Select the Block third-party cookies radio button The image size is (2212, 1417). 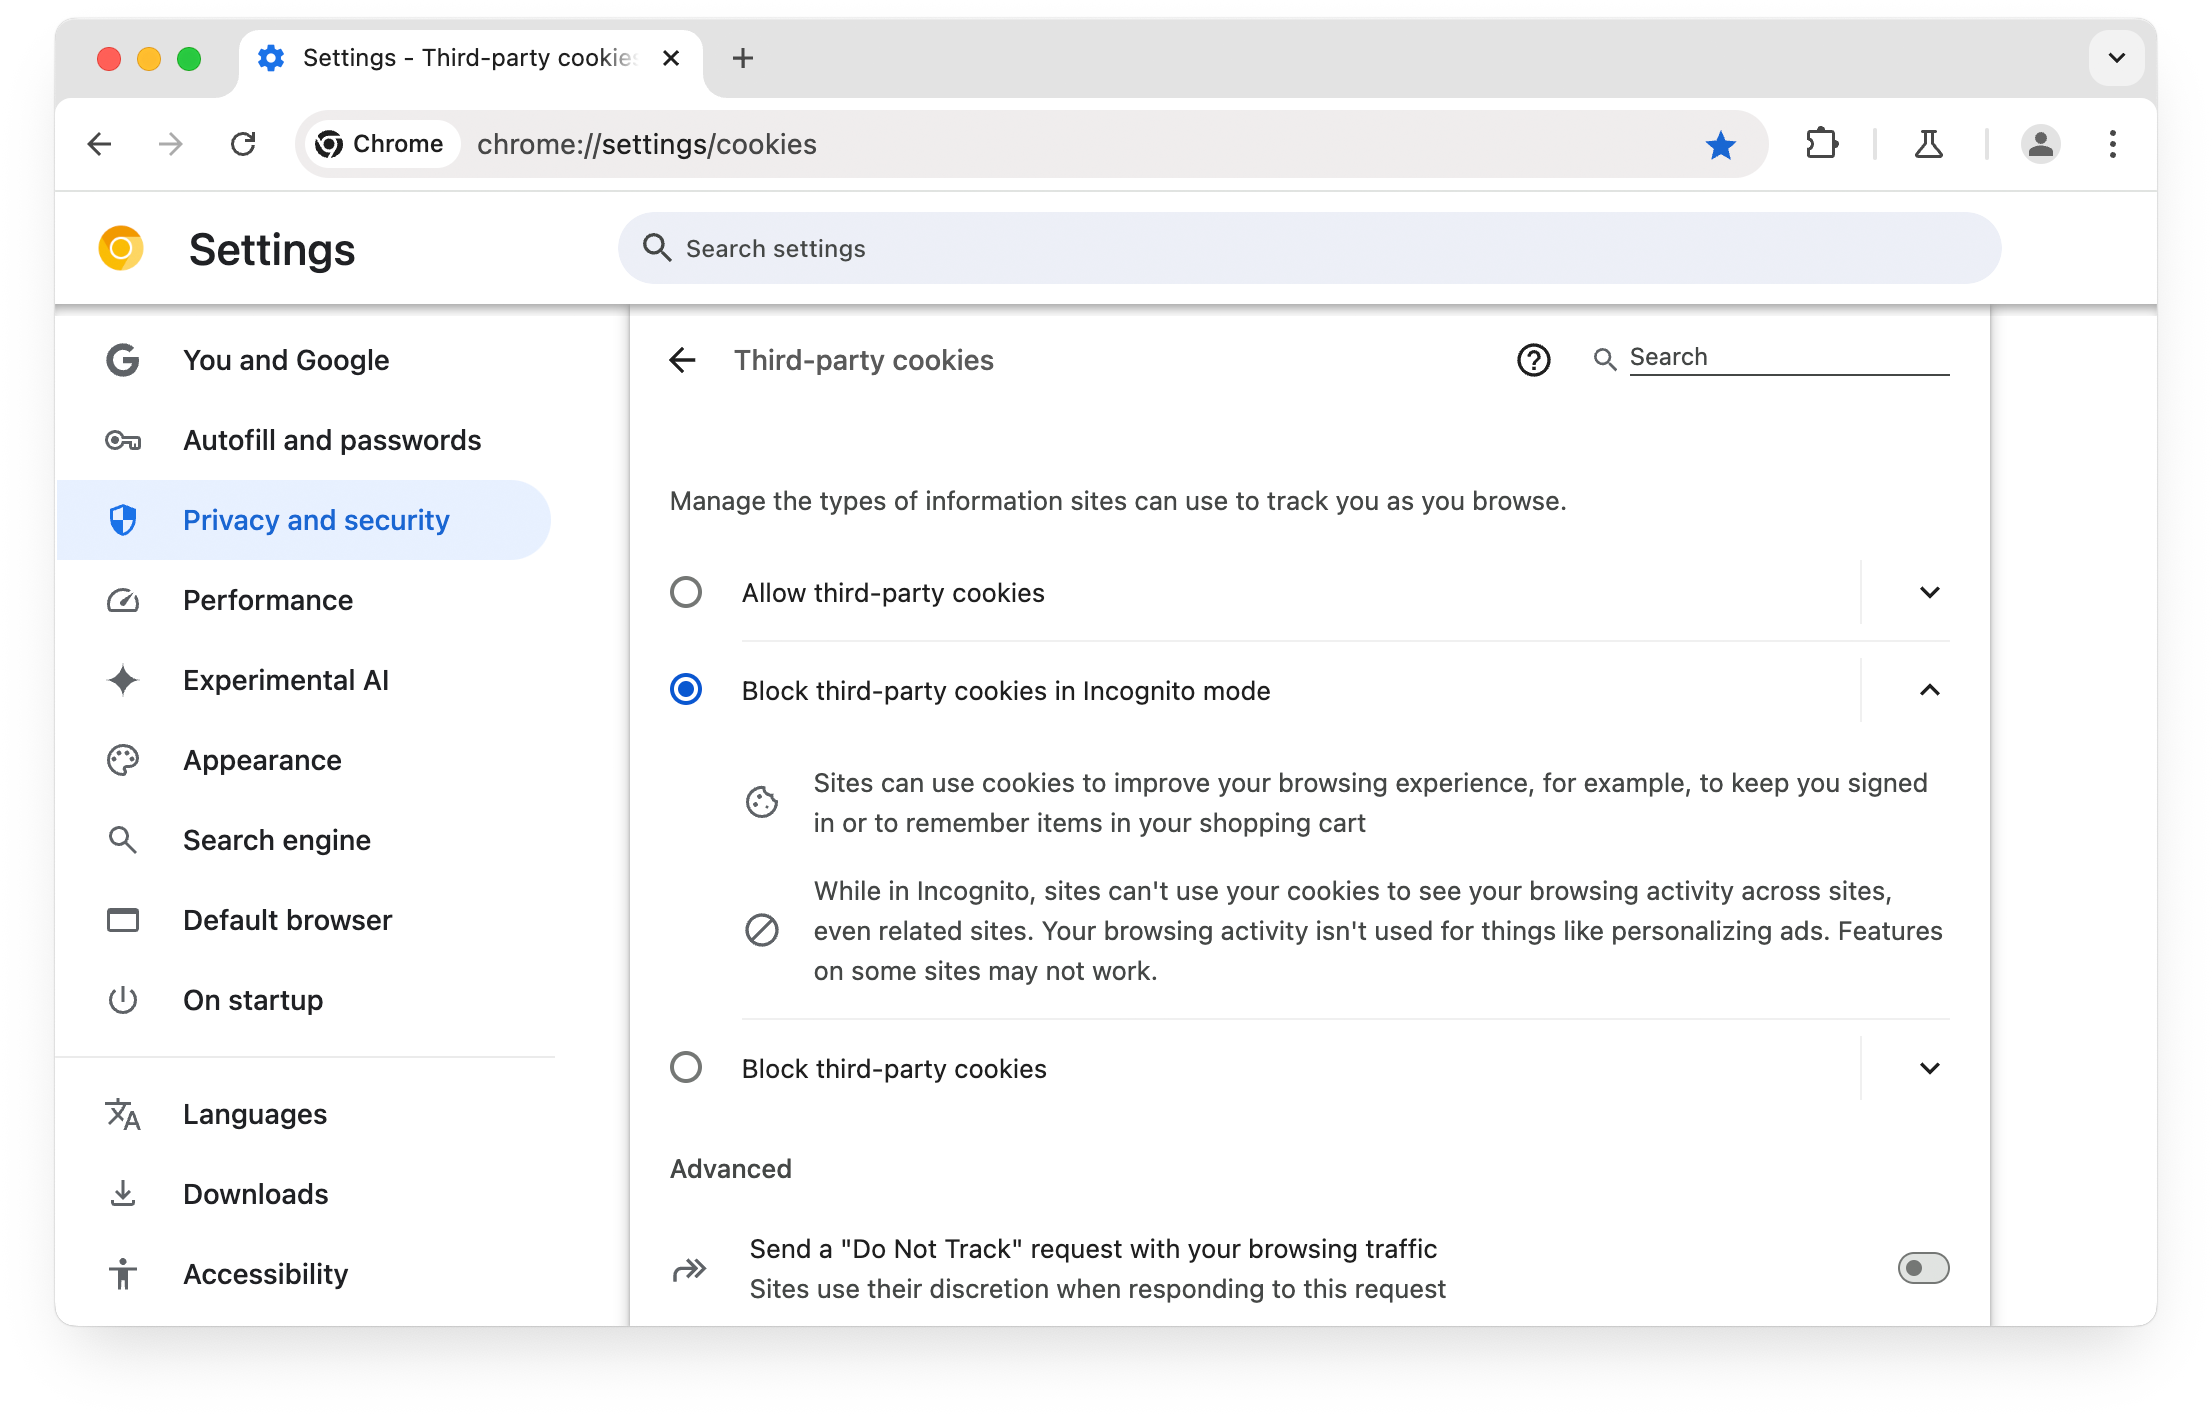pyautogui.click(x=687, y=1067)
